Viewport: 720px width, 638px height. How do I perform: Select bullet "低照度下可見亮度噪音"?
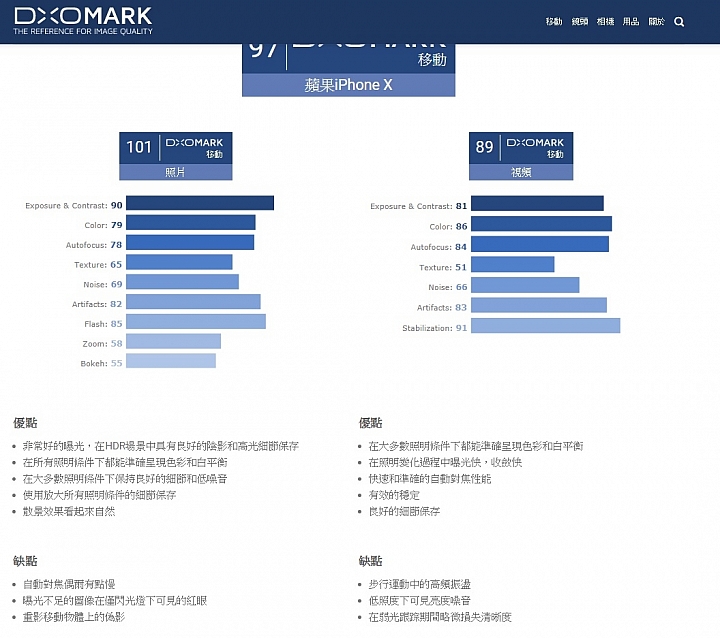[x=420, y=600]
